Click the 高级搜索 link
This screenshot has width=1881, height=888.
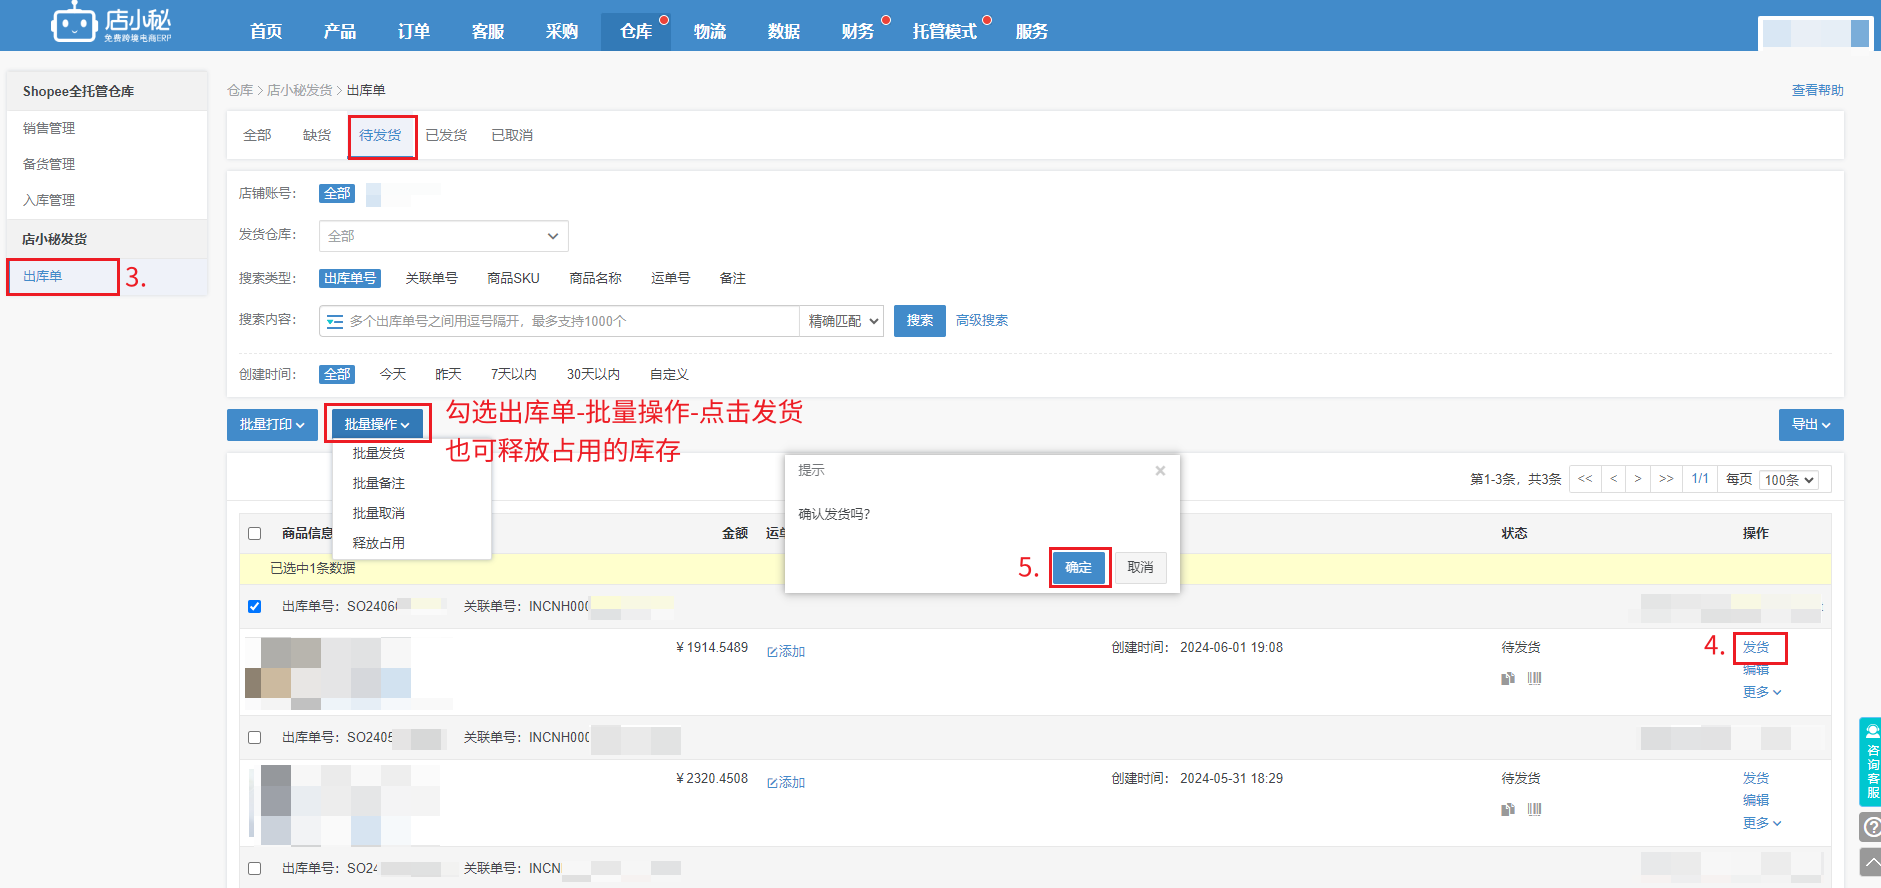[981, 321]
